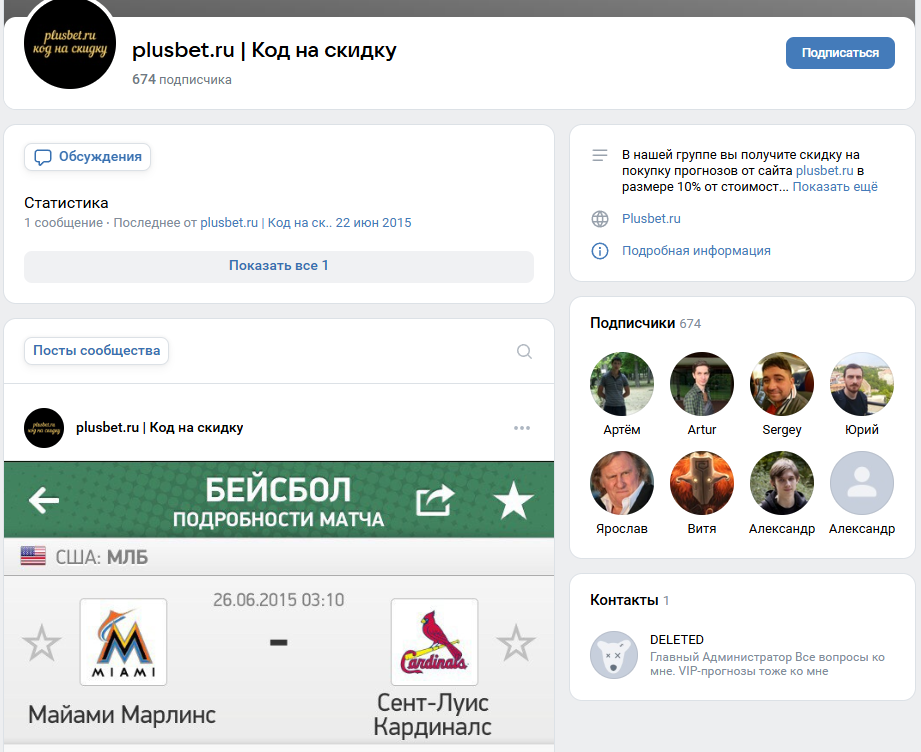Click the search magnifier icon in posts
921x752 pixels.
(x=524, y=351)
